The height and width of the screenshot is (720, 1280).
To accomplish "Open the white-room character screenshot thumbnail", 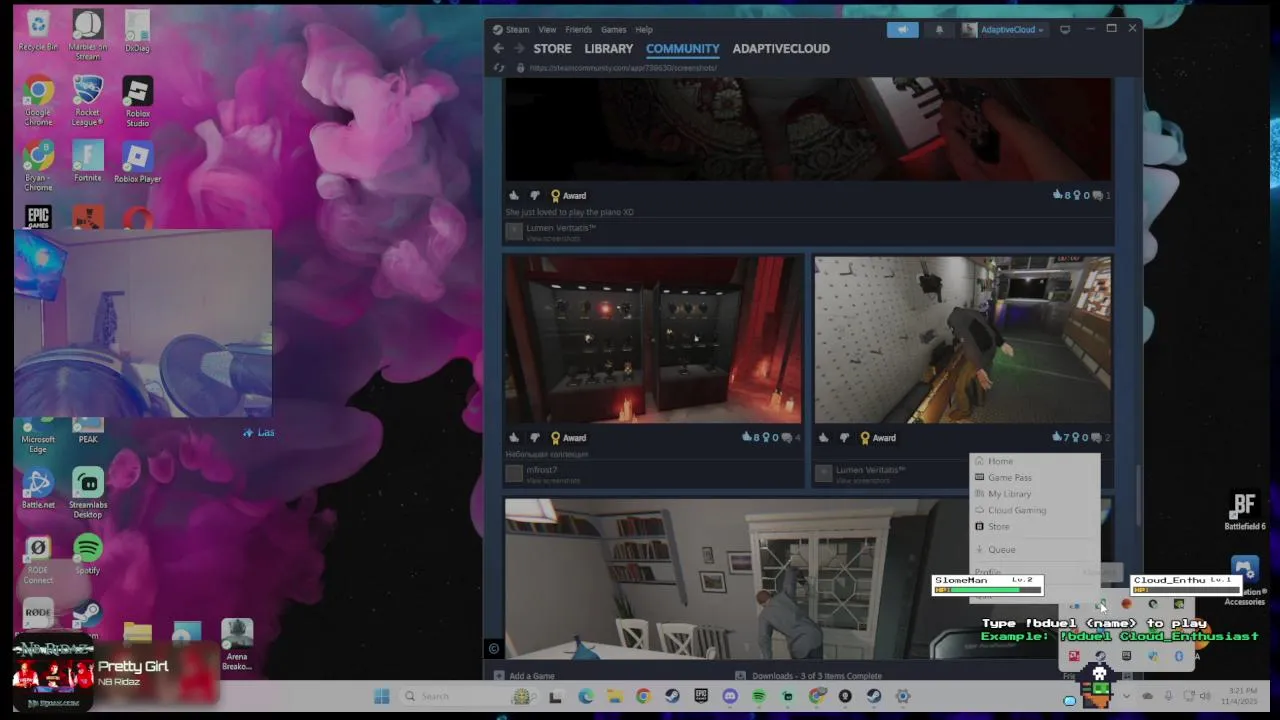I will (962, 340).
